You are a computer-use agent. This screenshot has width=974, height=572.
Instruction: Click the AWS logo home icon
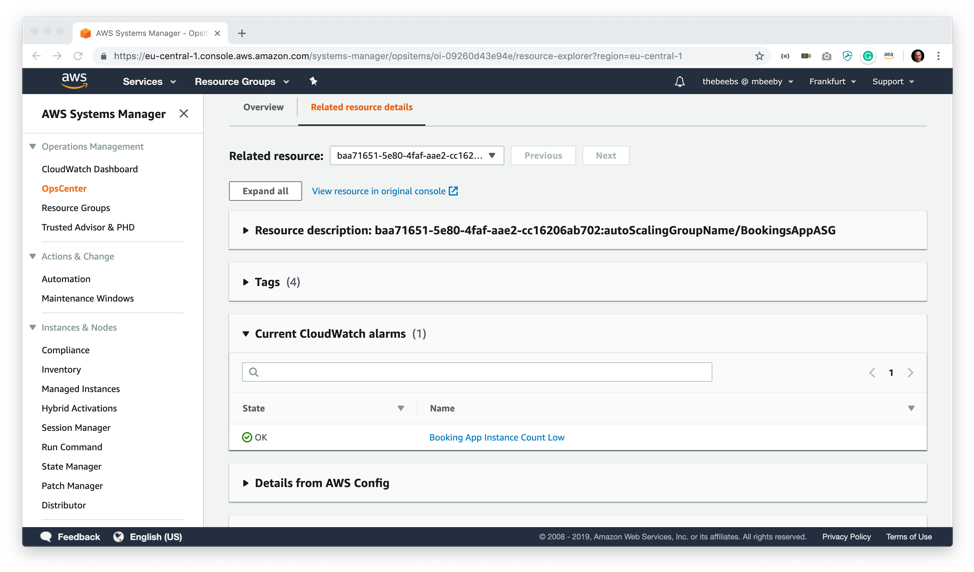click(74, 81)
